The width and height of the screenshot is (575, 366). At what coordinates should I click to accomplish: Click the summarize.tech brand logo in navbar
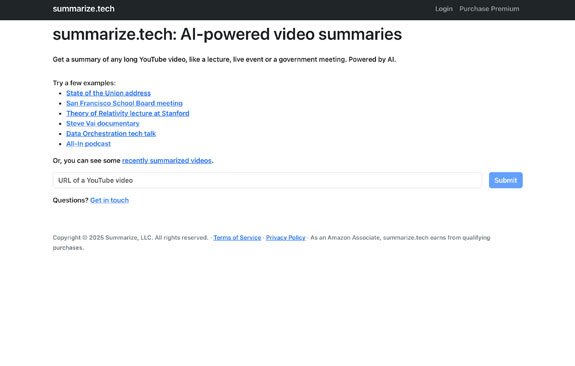tap(83, 9)
